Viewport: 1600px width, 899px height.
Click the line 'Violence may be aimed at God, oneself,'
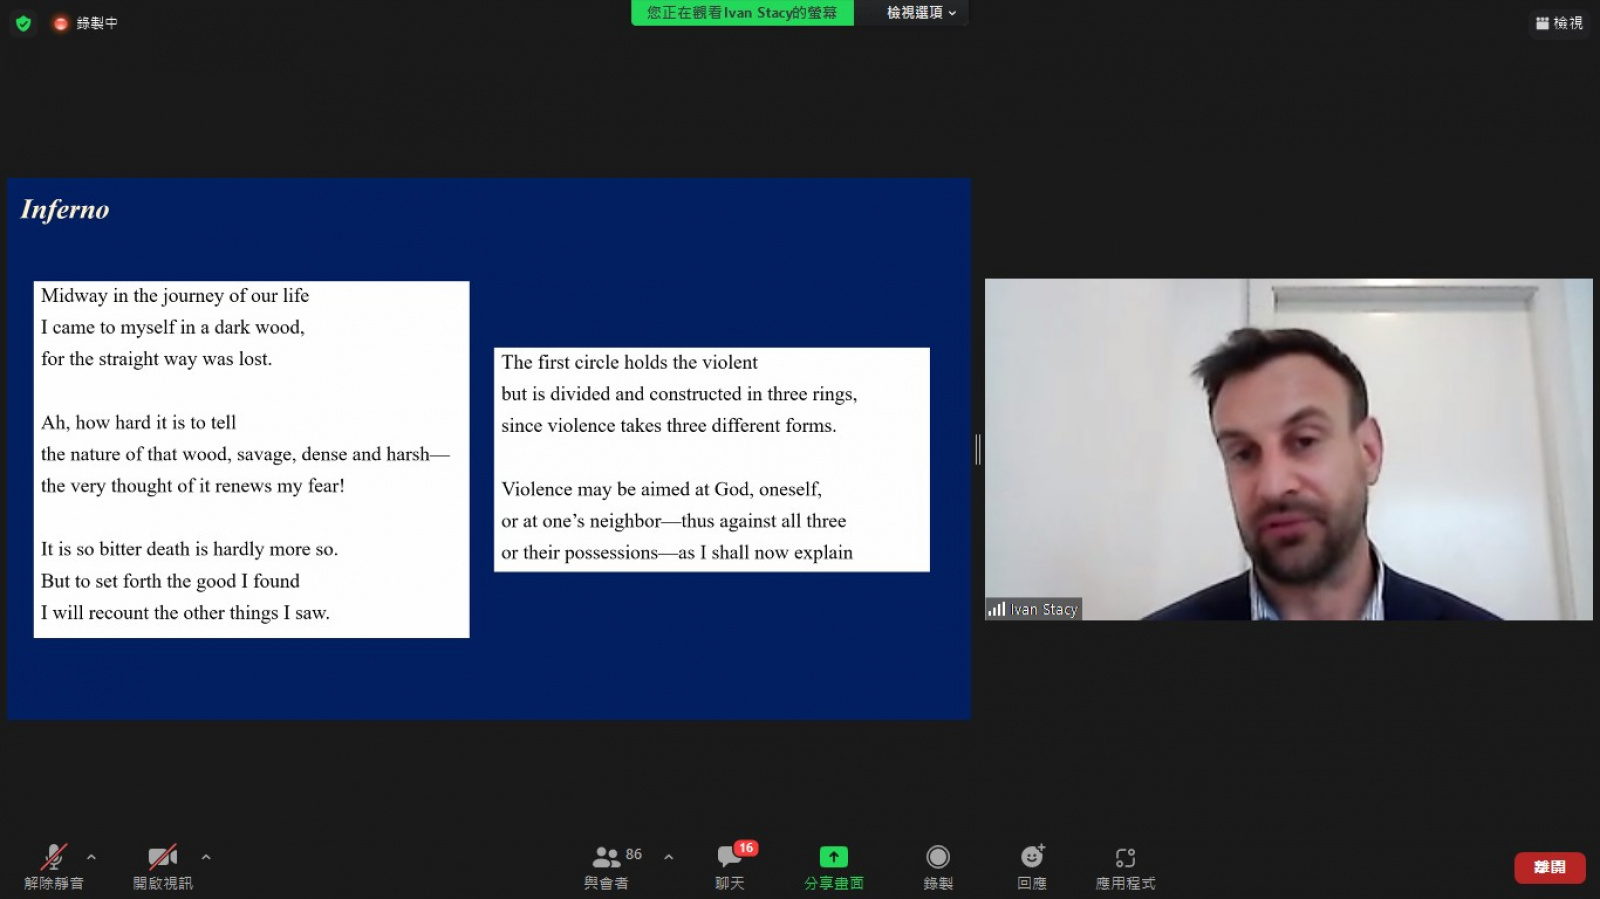tap(661, 489)
